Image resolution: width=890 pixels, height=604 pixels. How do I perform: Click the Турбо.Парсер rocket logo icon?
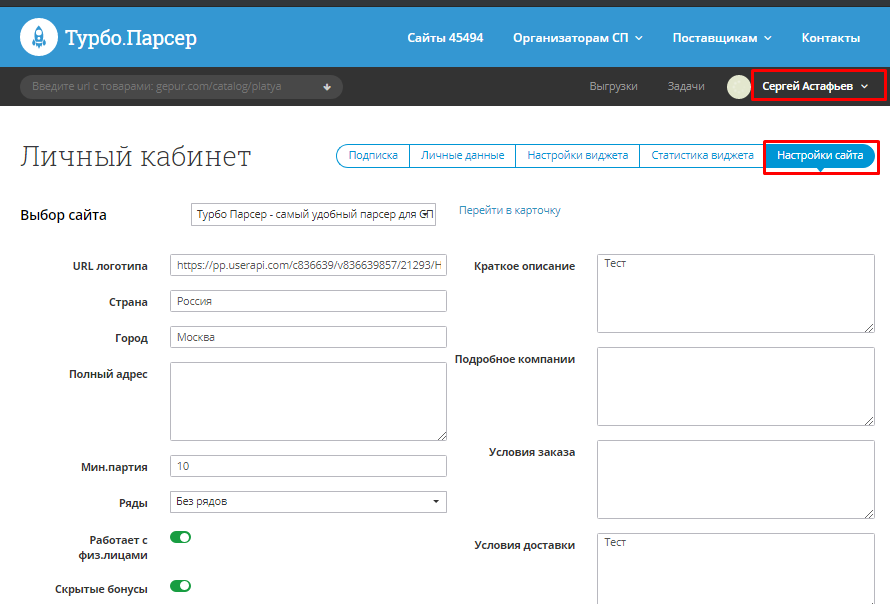click(38, 37)
